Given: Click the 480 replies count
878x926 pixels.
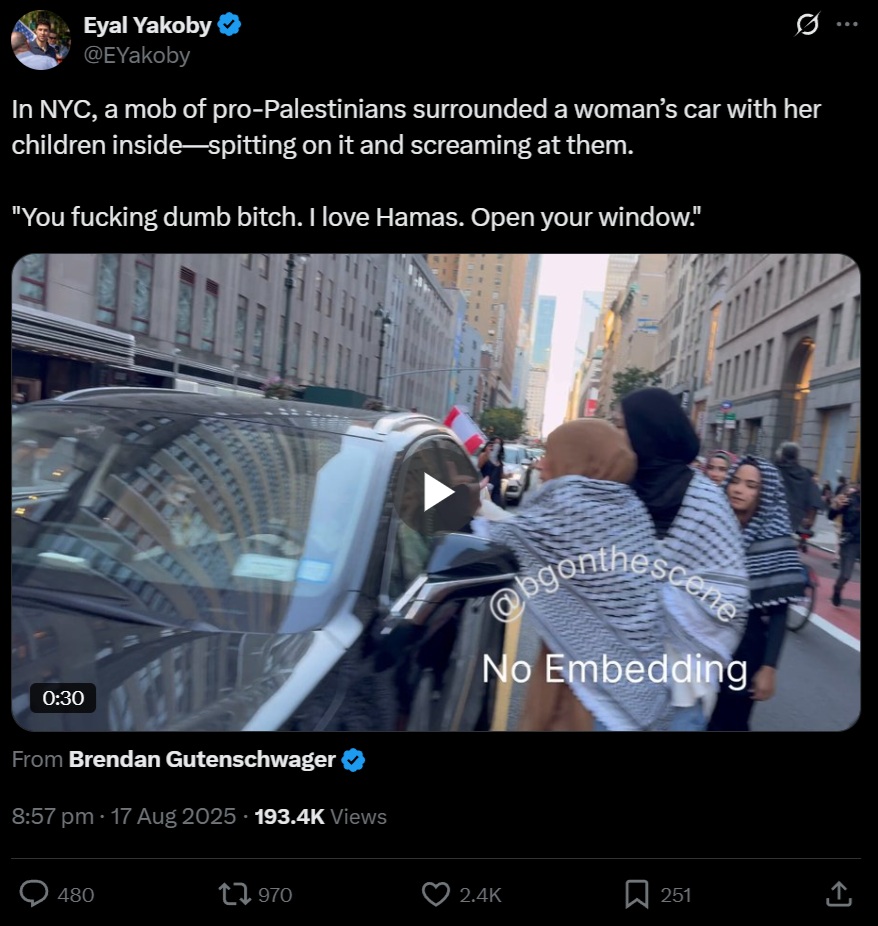Looking at the screenshot, I should coord(76,895).
